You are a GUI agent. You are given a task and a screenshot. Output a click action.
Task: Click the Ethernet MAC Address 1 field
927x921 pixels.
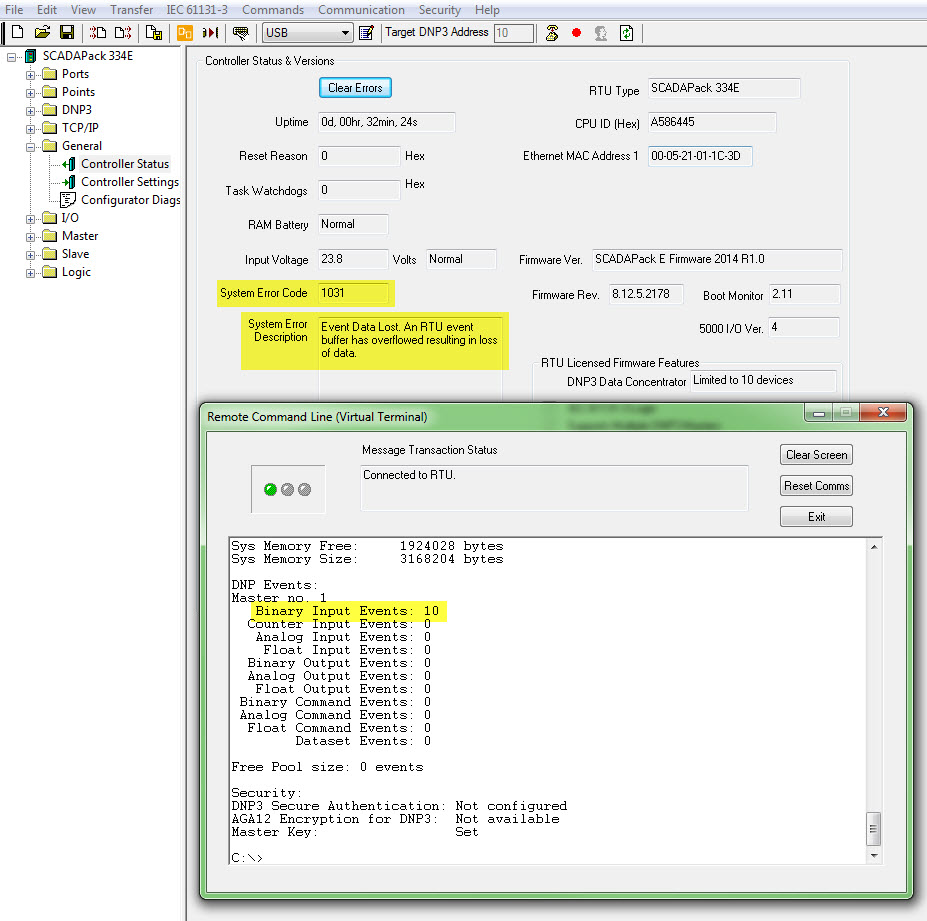pyautogui.click(x=700, y=156)
